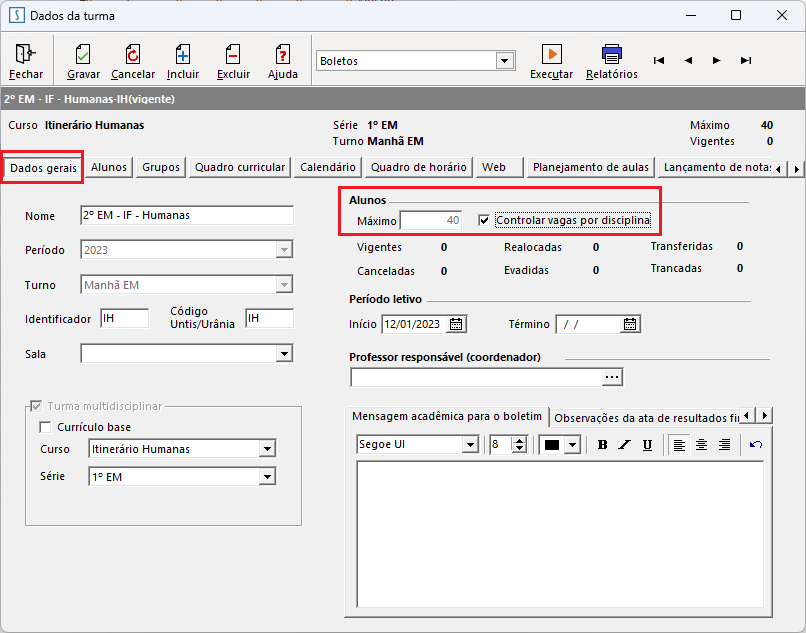Click inside the academic message text area

pos(560,534)
